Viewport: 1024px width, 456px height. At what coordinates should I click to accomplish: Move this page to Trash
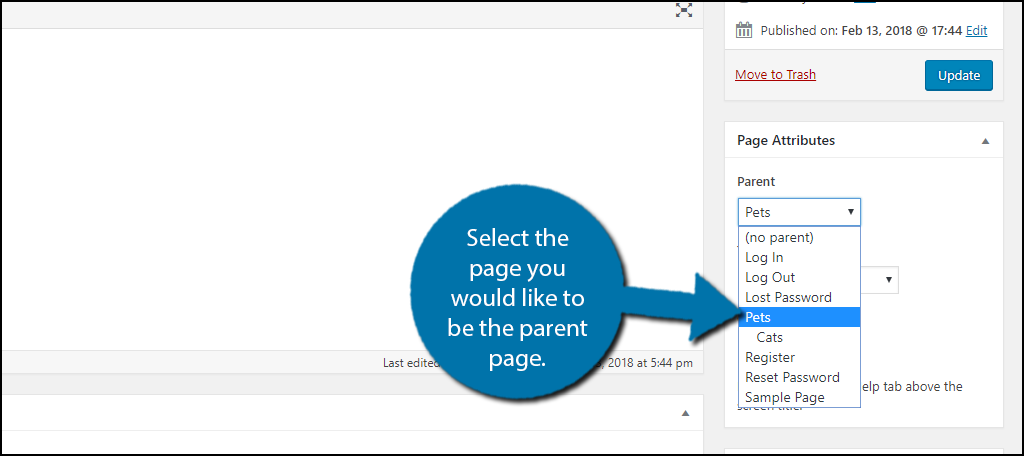[x=775, y=74]
